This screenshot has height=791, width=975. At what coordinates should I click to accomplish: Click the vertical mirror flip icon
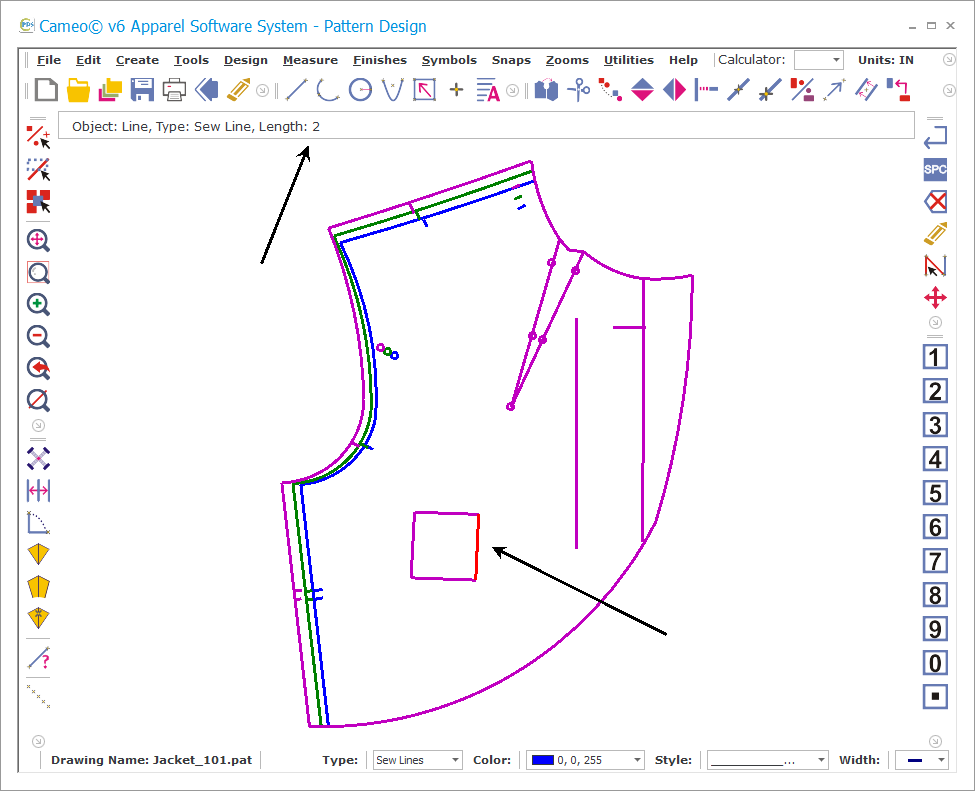(642, 90)
